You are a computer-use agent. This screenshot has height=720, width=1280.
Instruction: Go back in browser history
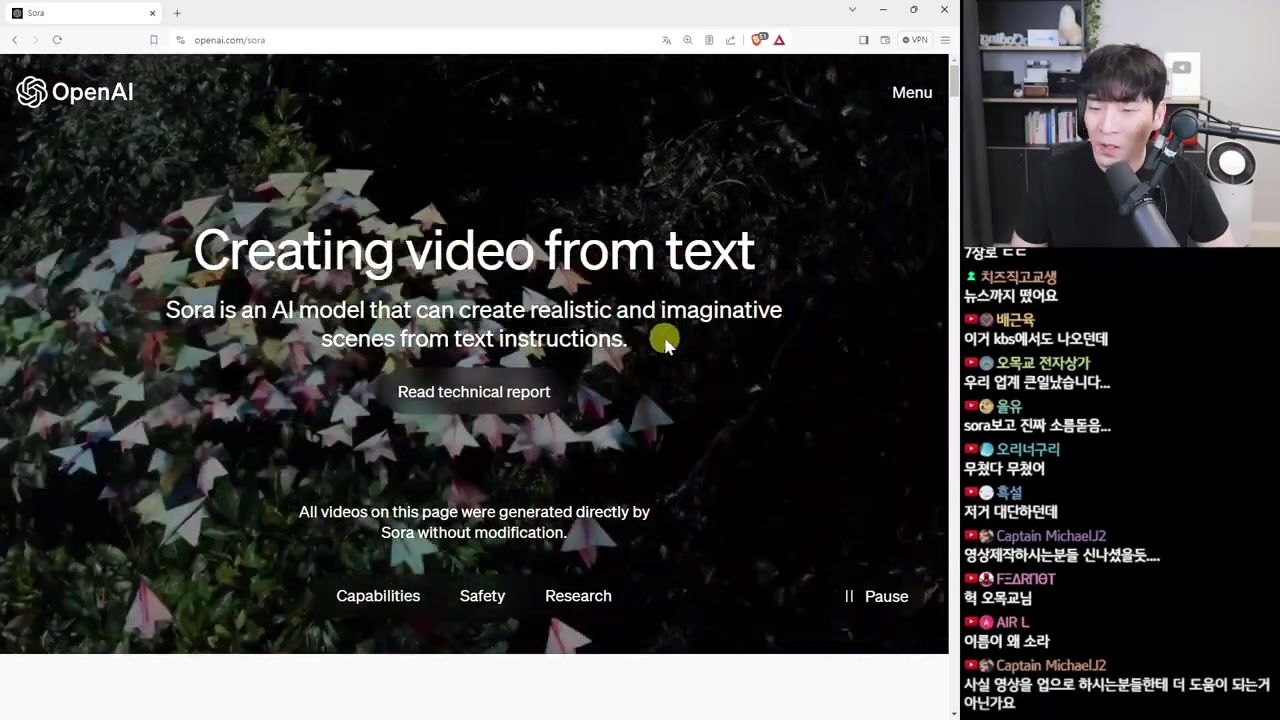(15, 40)
